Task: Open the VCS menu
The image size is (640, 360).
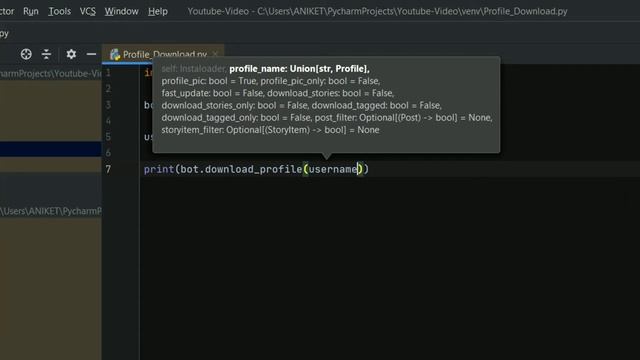Action: pos(88,11)
